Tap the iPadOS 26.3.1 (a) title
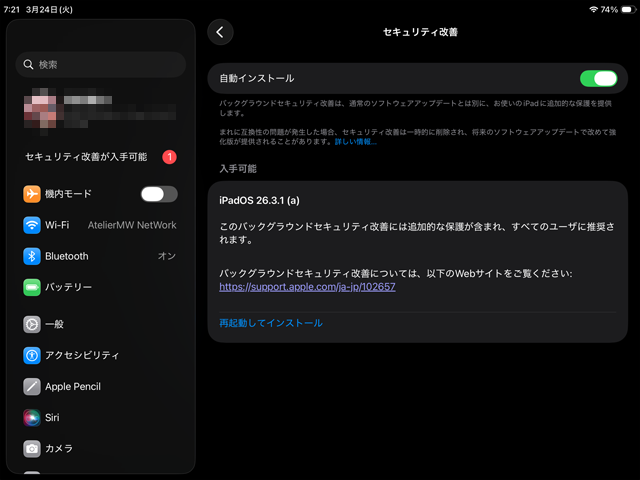 coord(259,200)
